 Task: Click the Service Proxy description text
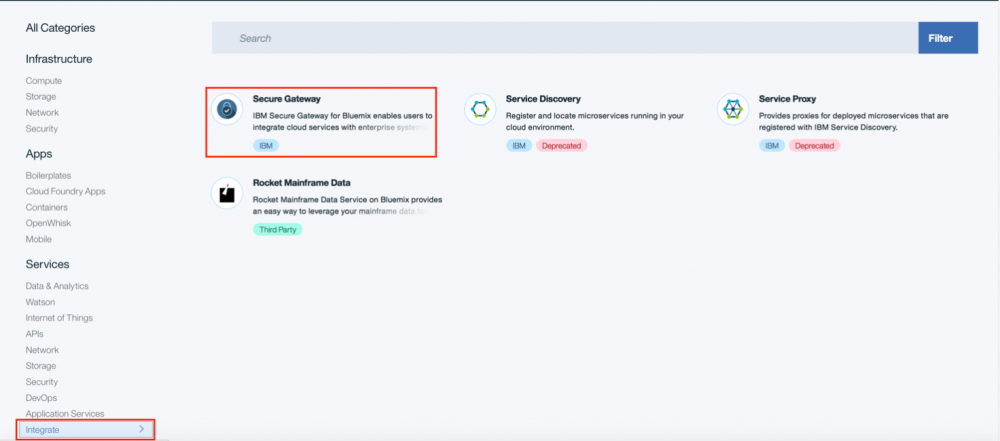coord(854,122)
